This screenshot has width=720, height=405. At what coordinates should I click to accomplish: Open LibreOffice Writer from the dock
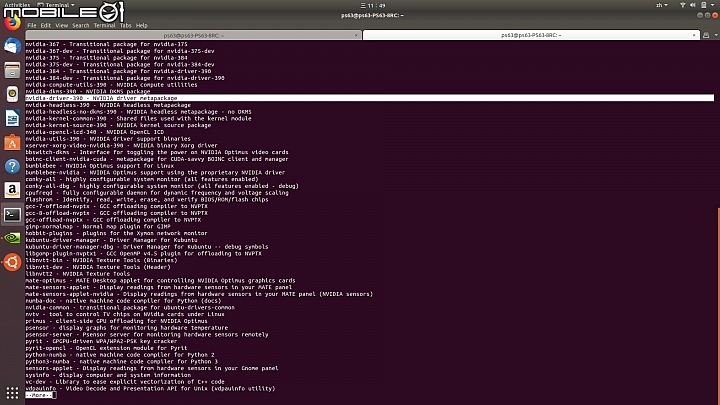[12, 118]
